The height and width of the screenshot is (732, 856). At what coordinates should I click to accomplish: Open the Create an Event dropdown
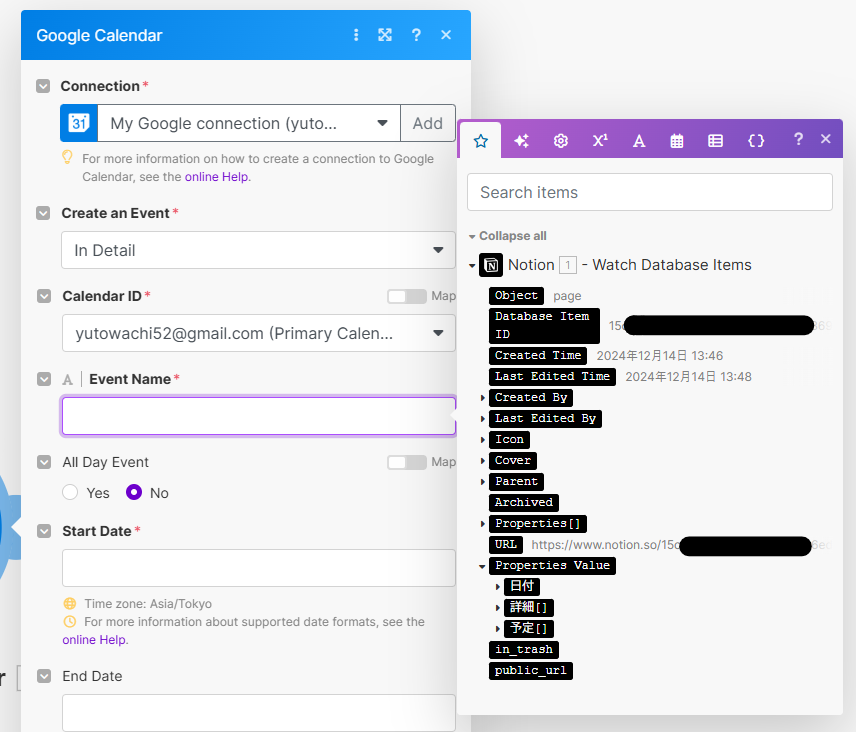tap(258, 250)
